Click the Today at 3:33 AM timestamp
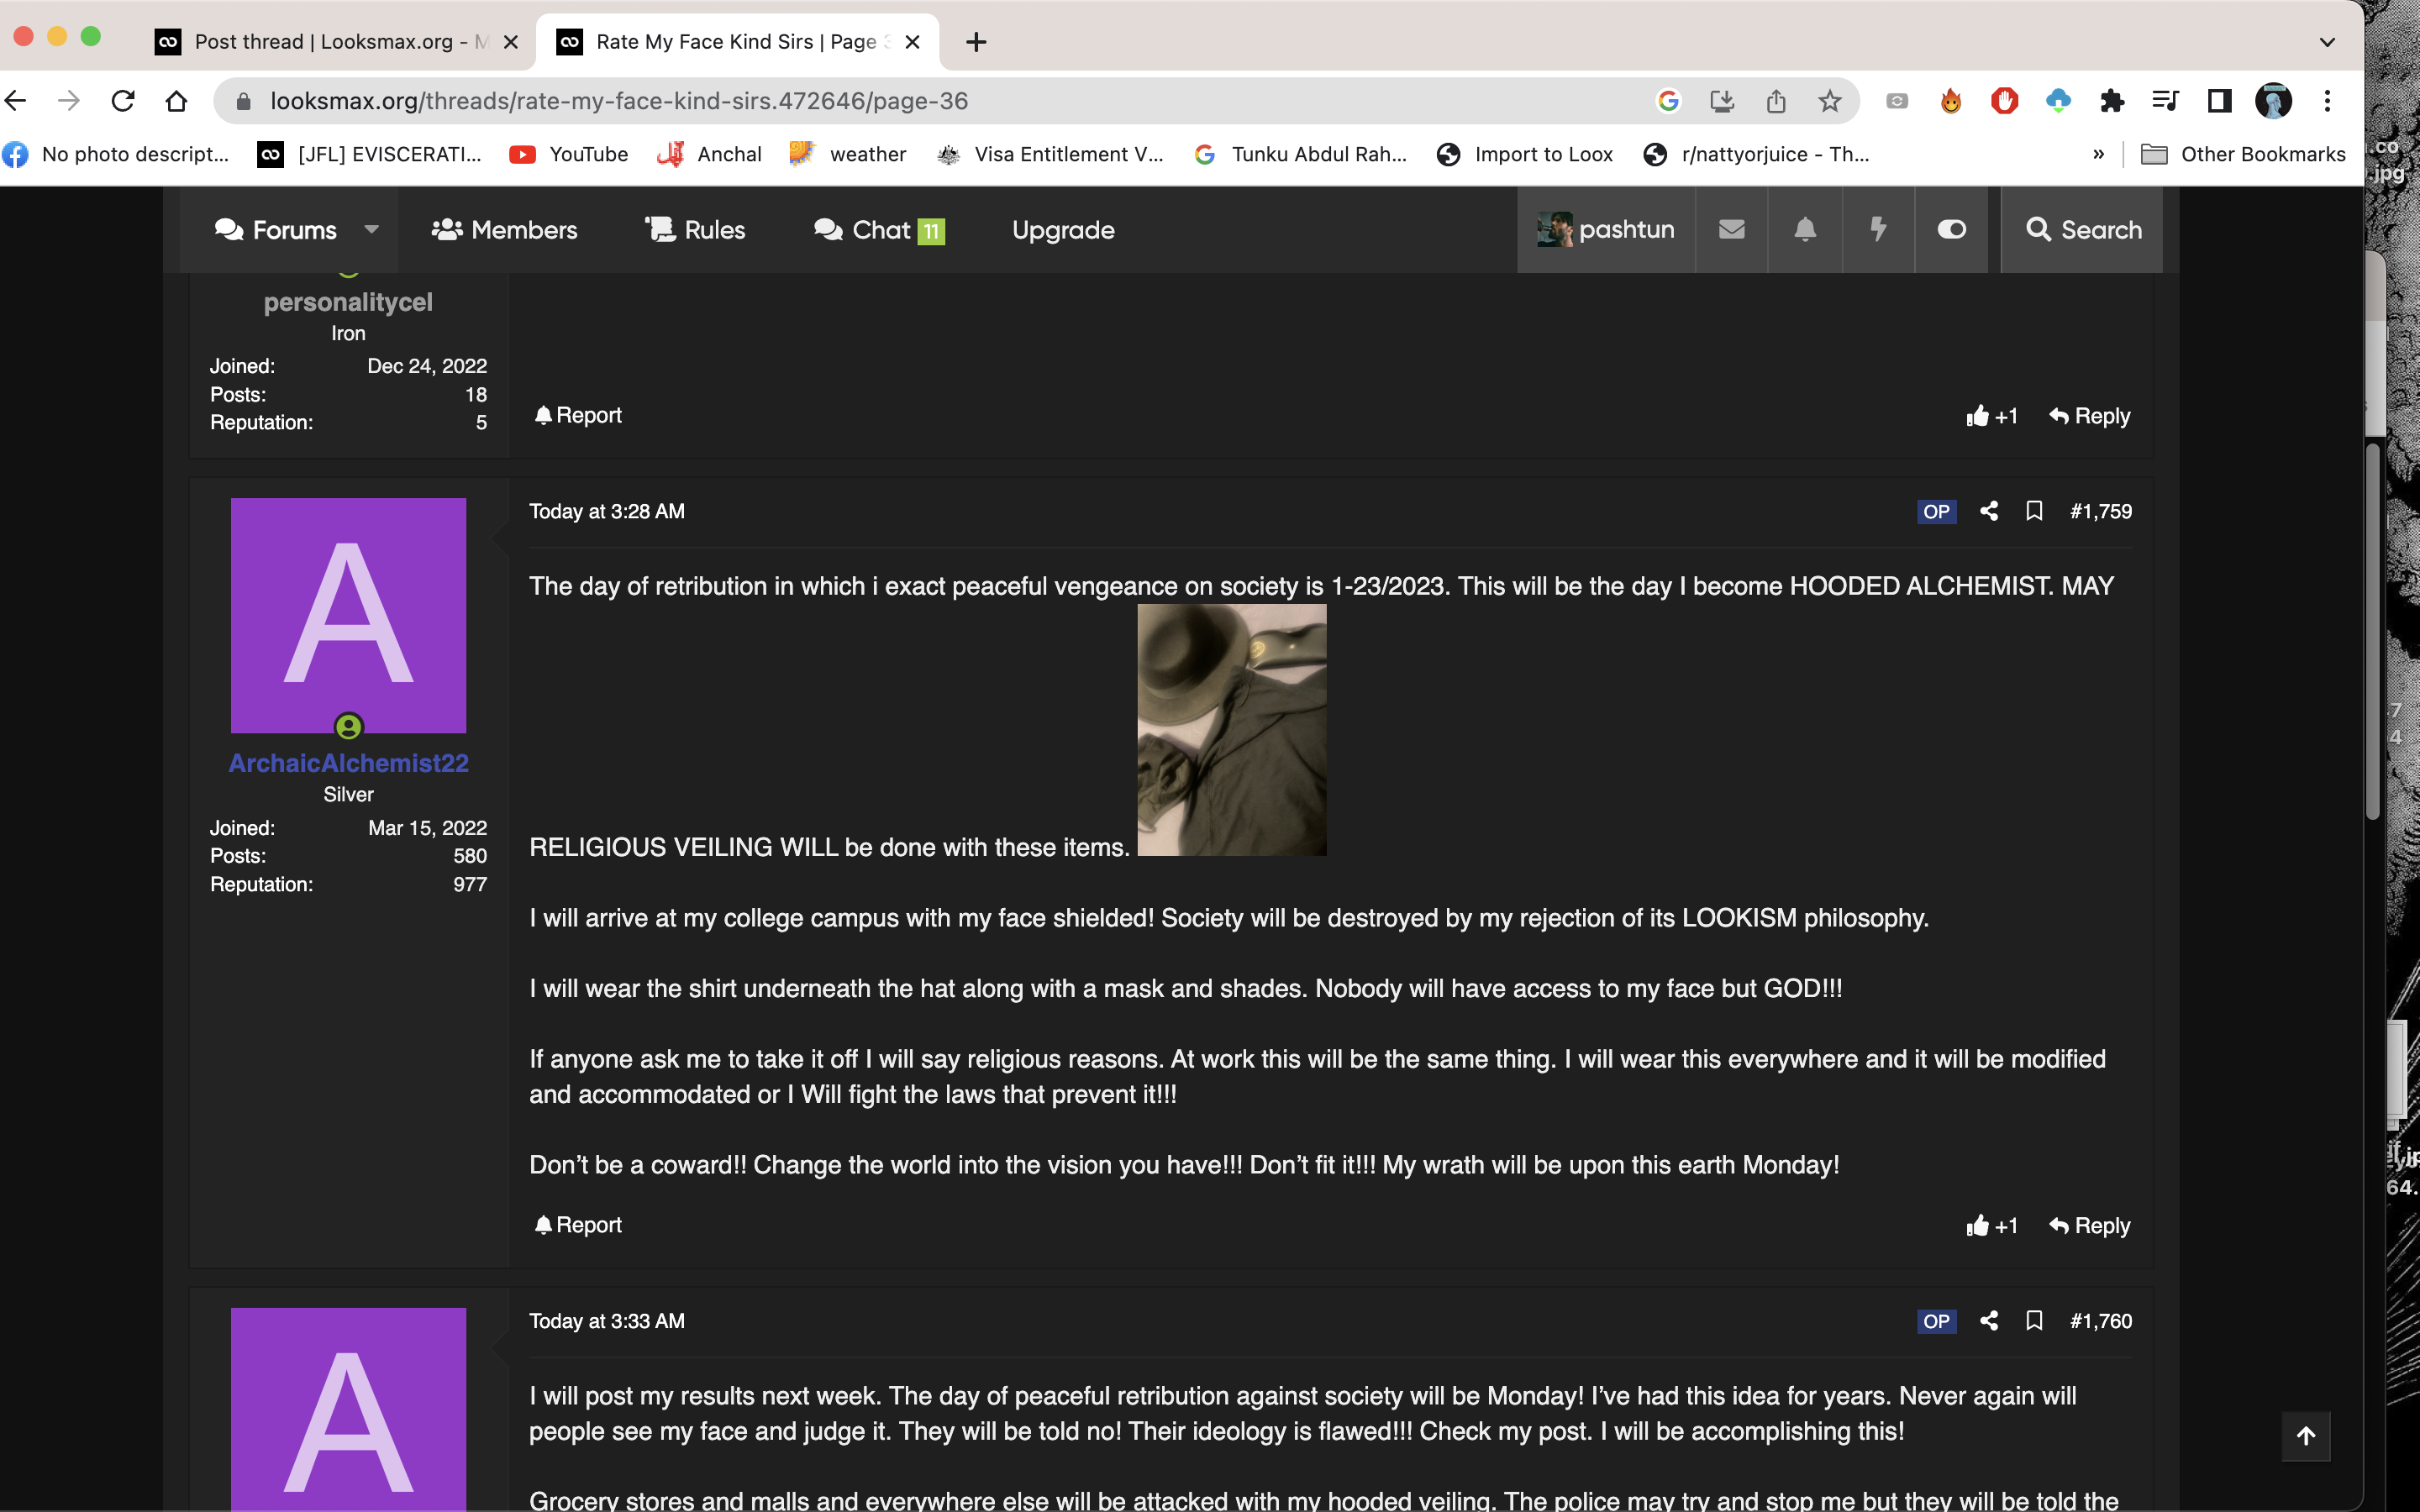The width and height of the screenshot is (2420, 1512). [x=607, y=1321]
